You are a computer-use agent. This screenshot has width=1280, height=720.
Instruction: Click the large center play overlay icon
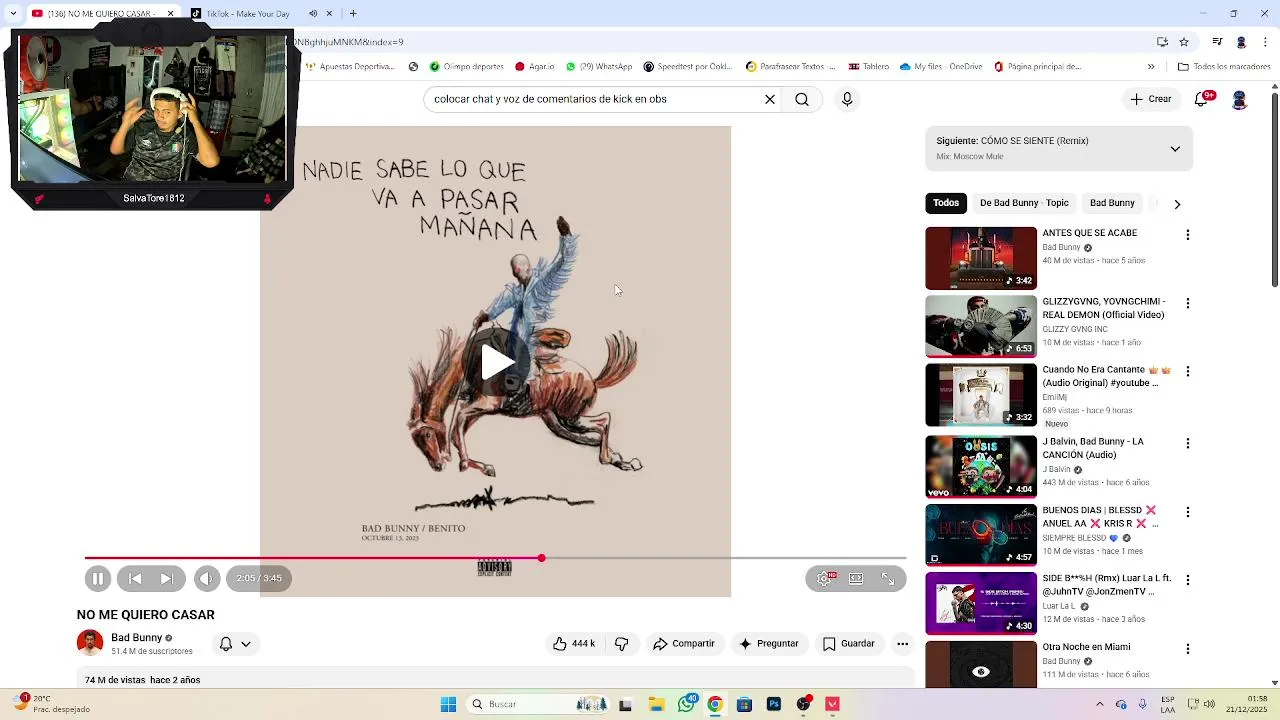pos(496,362)
